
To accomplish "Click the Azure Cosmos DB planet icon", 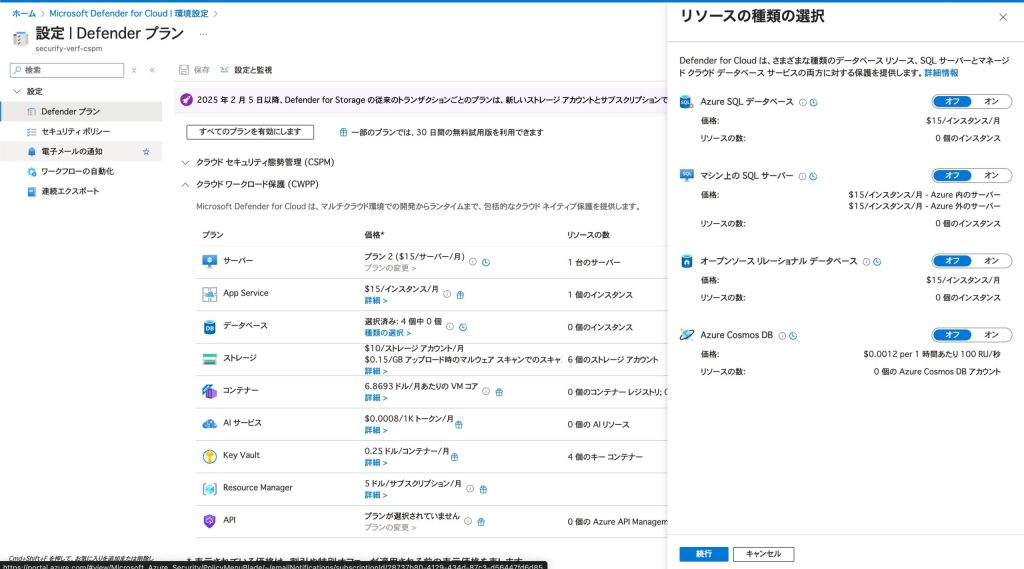I will pos(686,335).
